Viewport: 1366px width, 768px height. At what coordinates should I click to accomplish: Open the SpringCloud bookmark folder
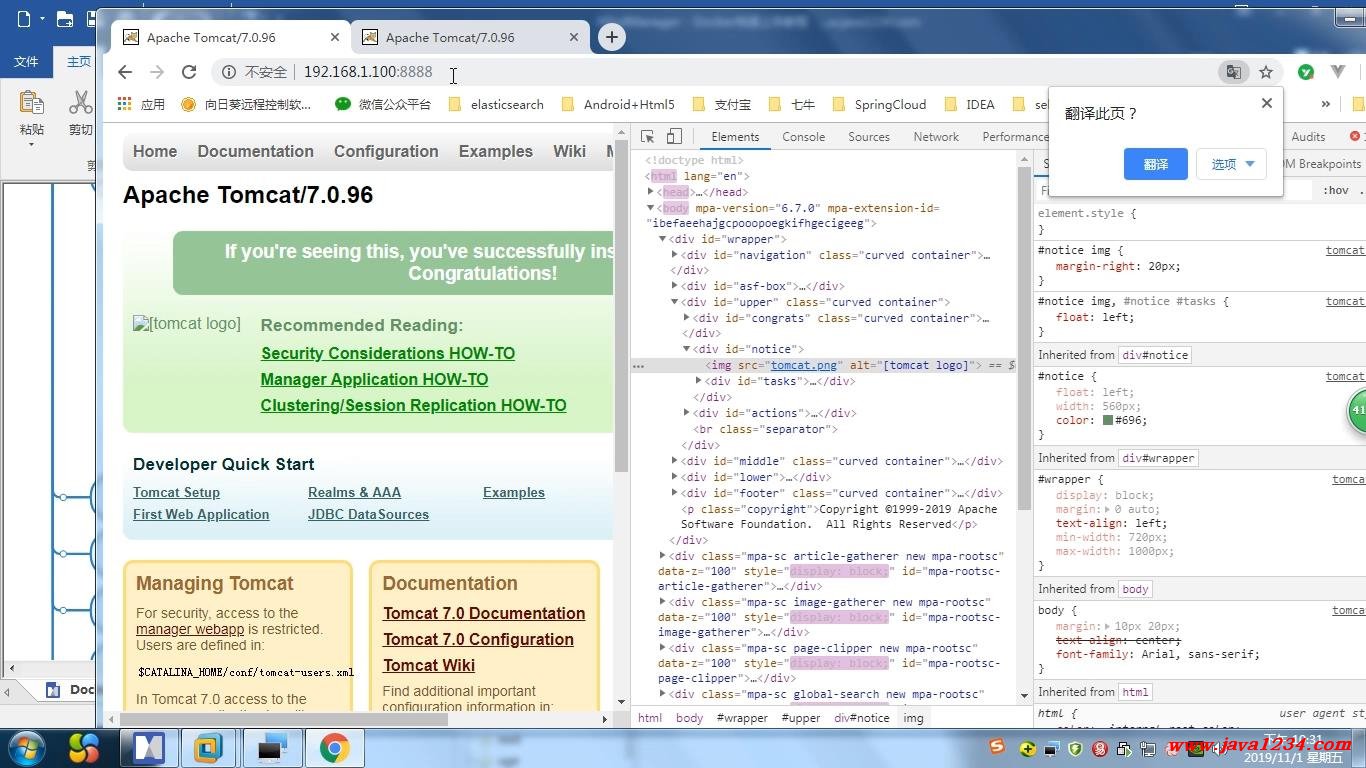(879, 104)
